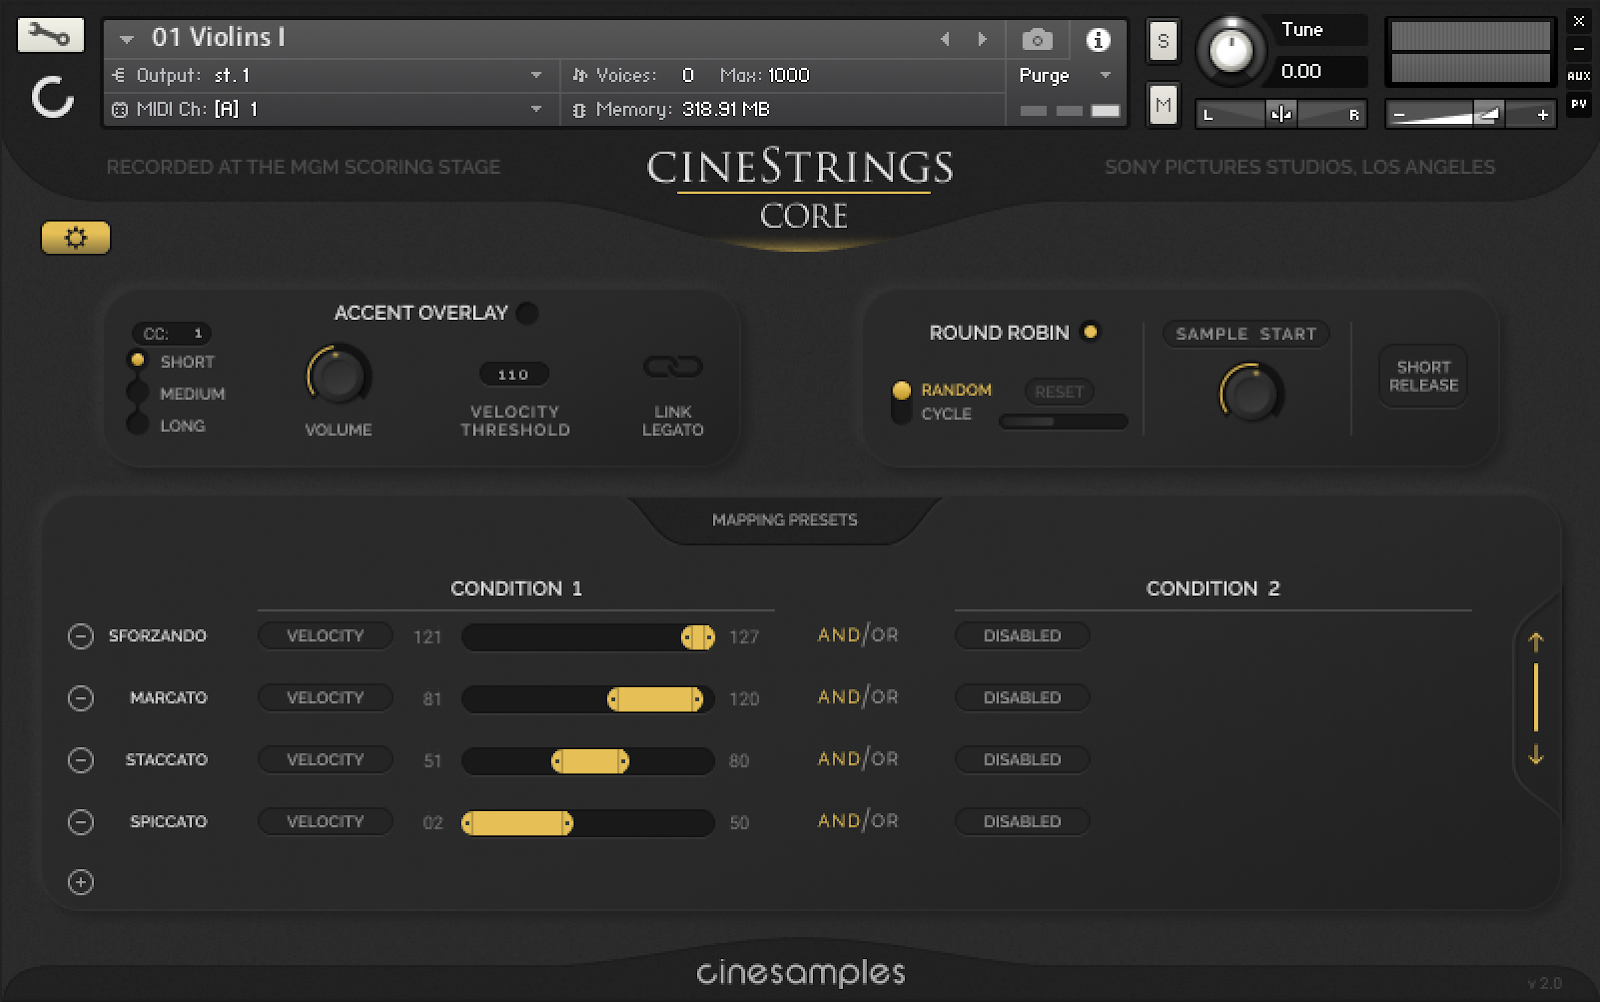Viewport: 1600px width, 1002px height.
Task: Open the Mapping Presets tab
Action: [x=785, y=520]
